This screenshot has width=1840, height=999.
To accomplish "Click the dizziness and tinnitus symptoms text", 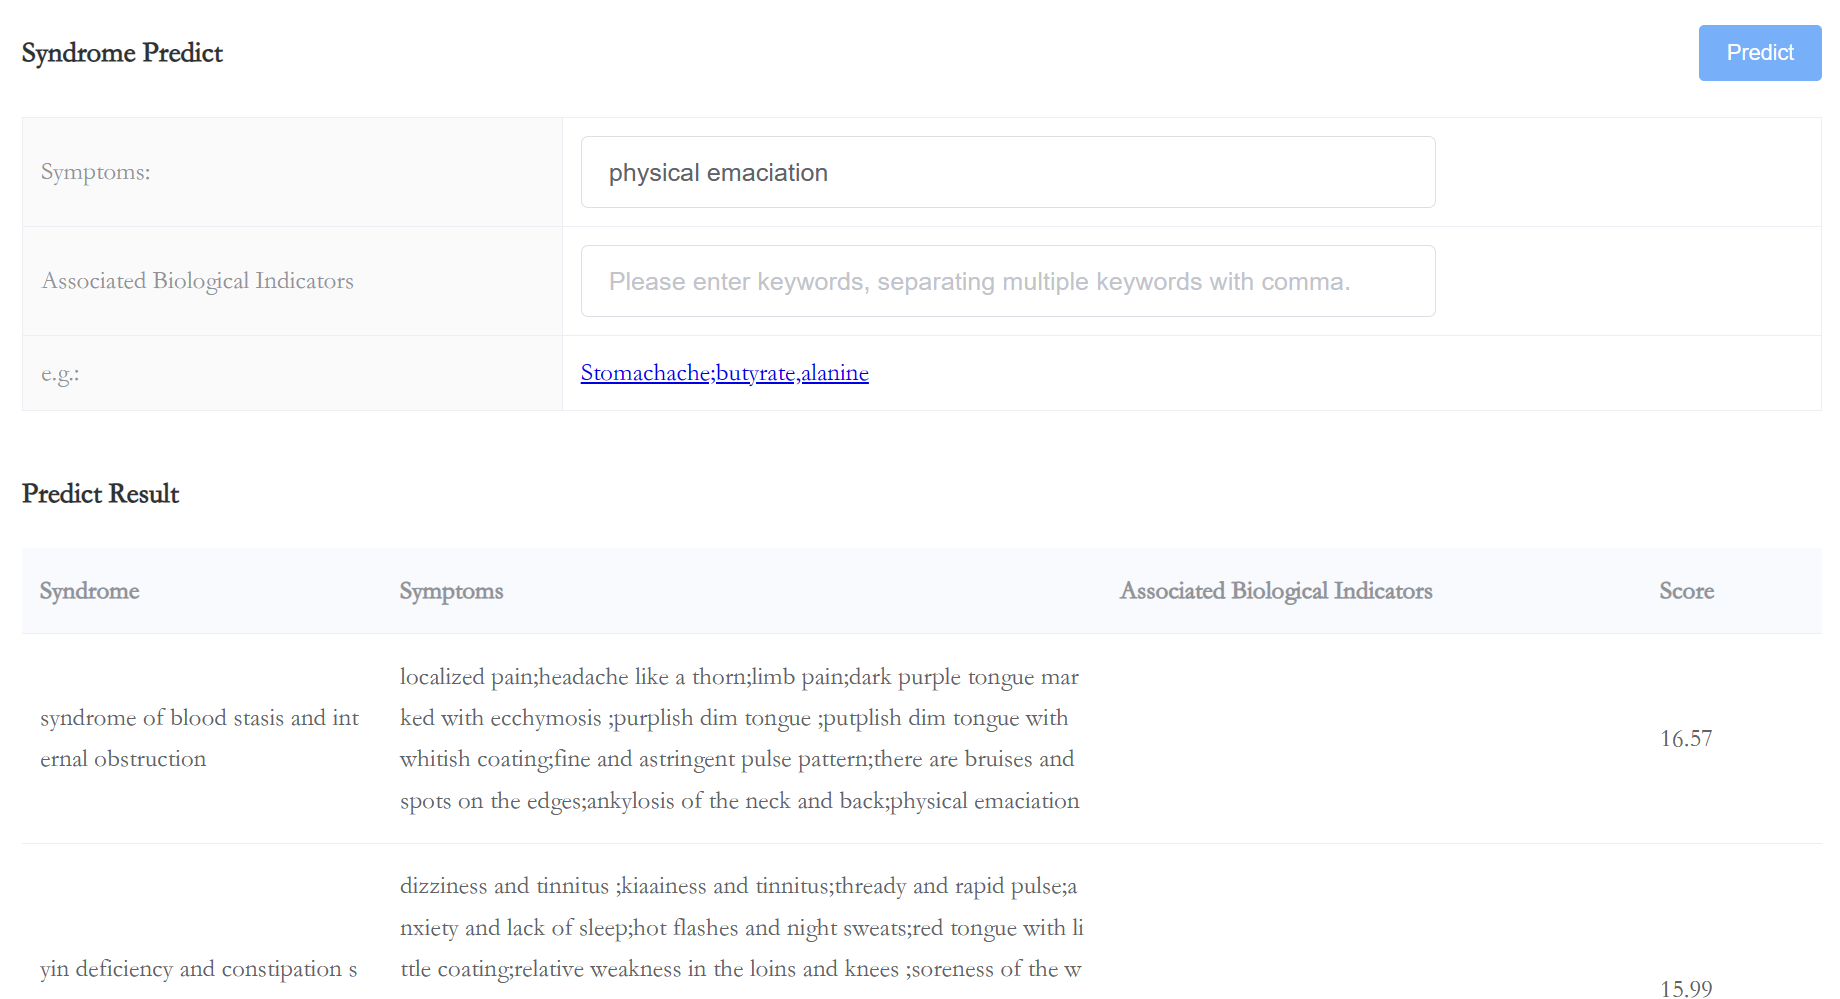I will coord(741,928).
